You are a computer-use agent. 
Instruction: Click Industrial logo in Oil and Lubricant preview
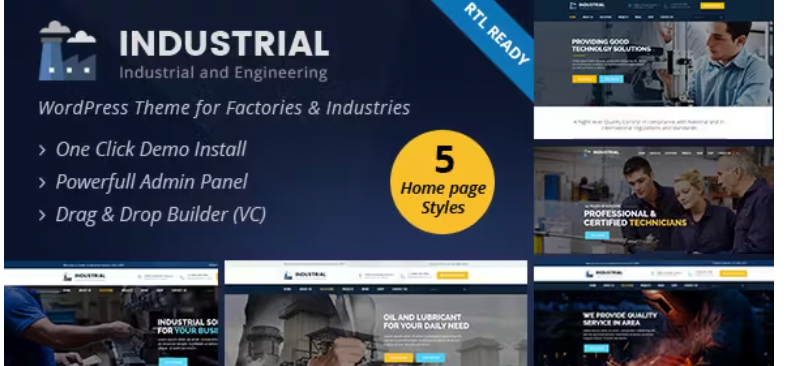coord(305,275)
